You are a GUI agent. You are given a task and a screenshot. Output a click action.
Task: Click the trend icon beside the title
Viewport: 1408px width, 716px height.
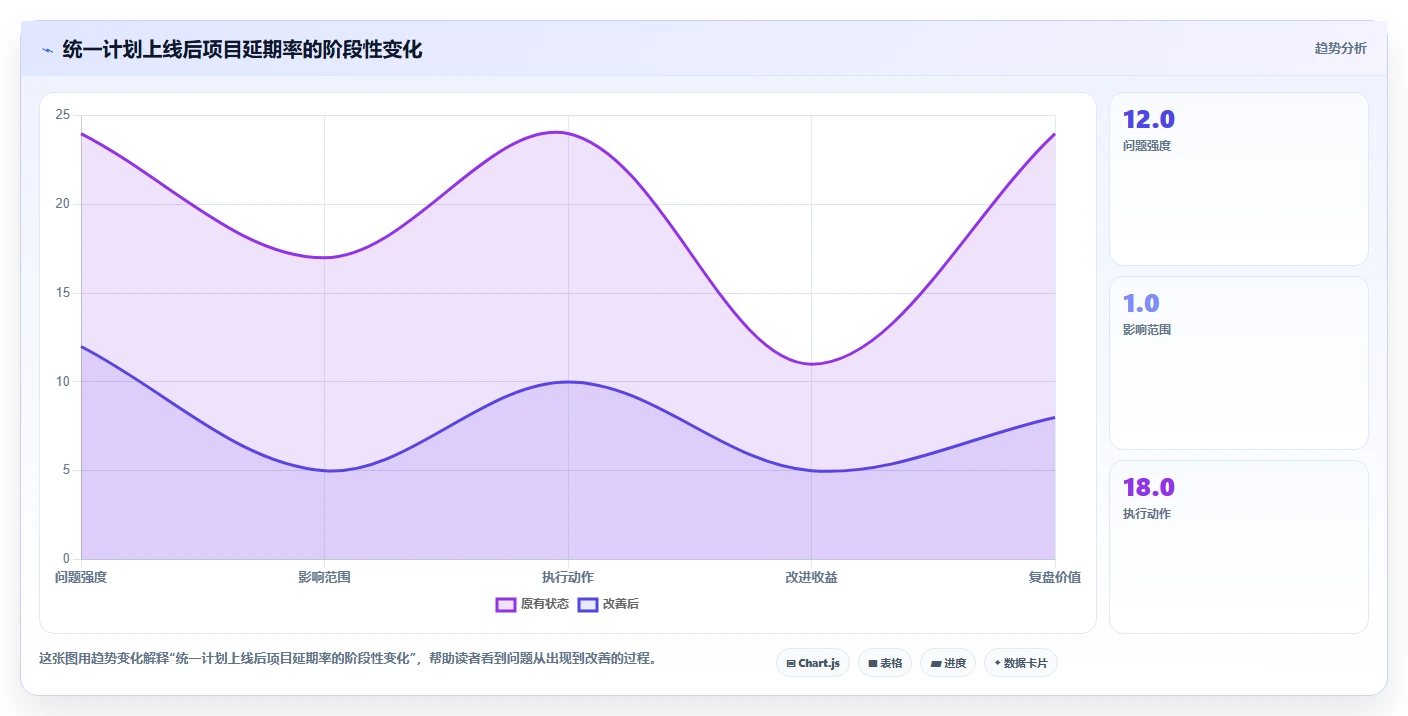47,50
